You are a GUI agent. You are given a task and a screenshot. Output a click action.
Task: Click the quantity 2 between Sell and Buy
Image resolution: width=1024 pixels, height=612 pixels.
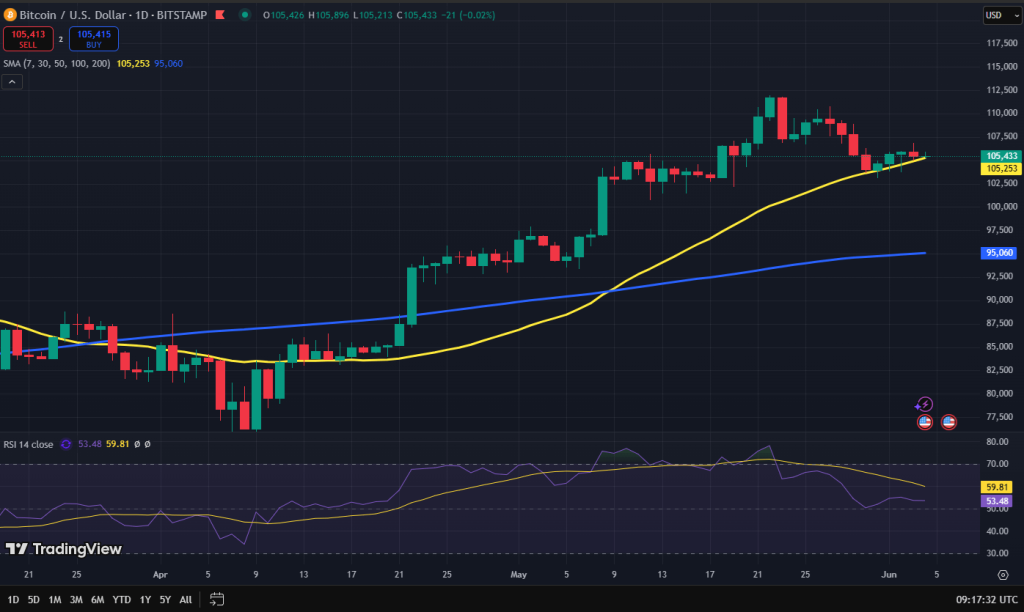pos(61,39)
